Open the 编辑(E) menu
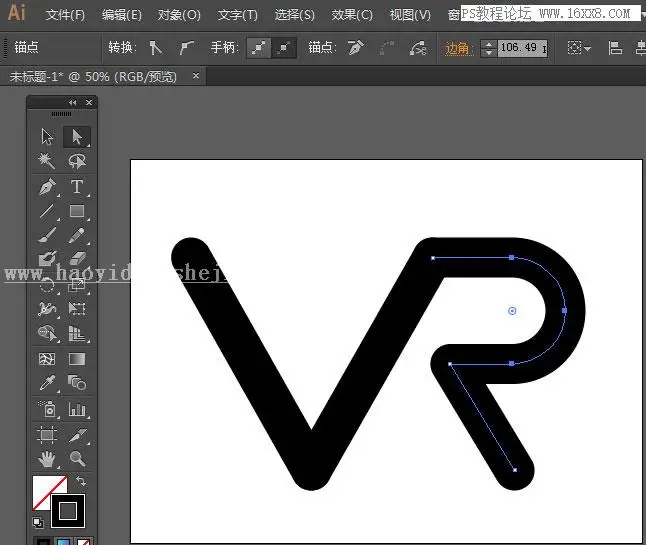Screen dimensions: 646x545 [x=122, y=15]
